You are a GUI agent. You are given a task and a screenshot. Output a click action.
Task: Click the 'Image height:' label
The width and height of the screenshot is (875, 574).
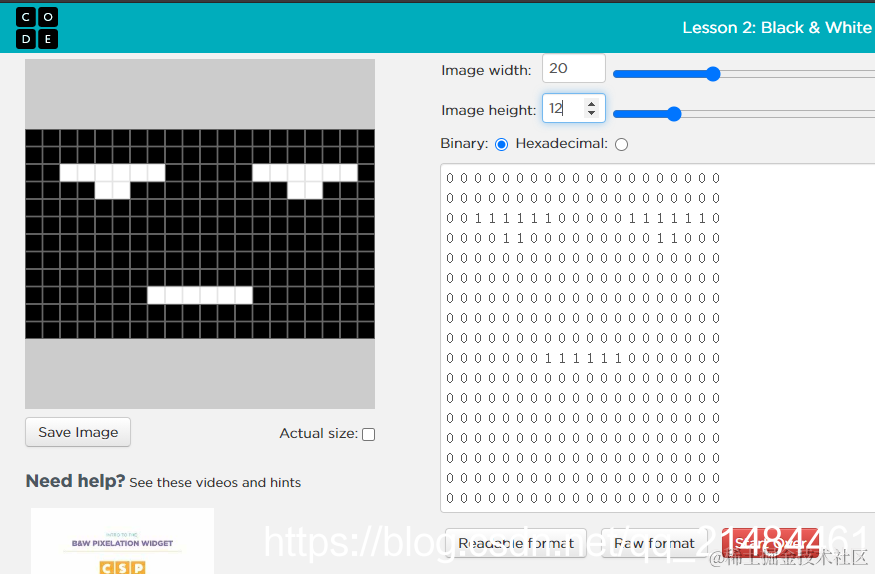[488, 110]
